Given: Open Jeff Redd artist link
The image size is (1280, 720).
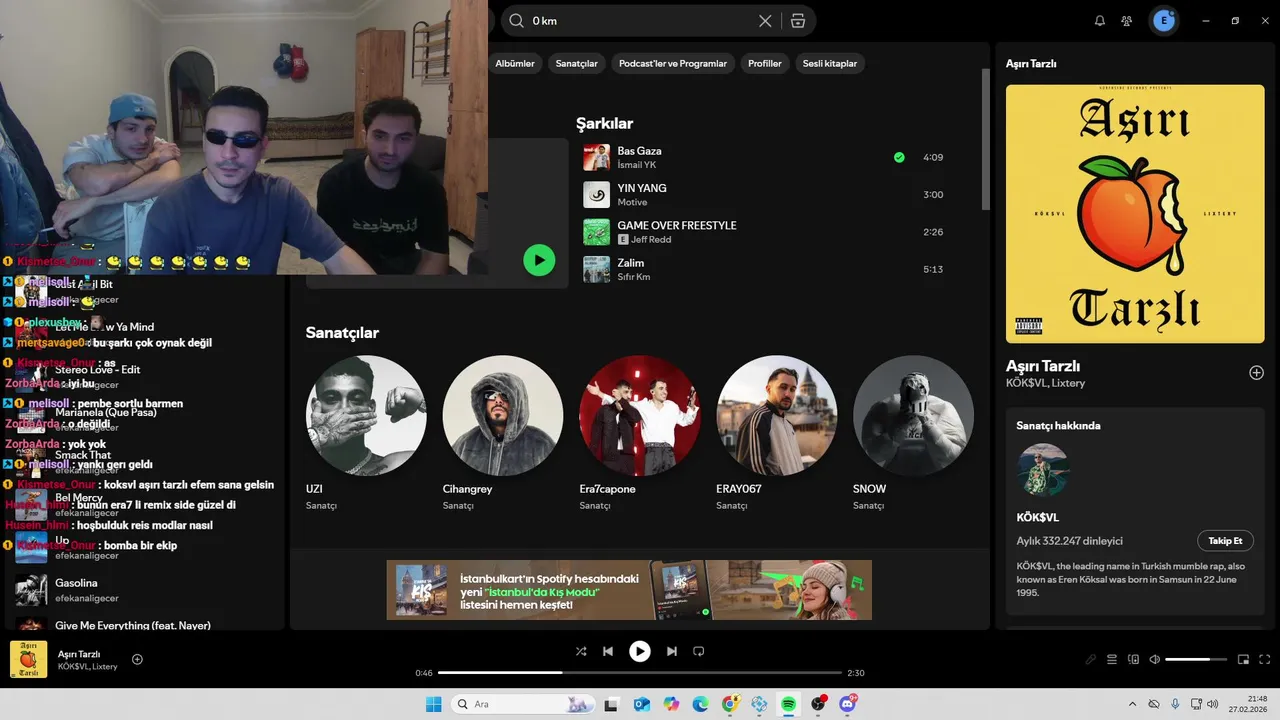Looking at the screenshot, I should click(652, 240).
